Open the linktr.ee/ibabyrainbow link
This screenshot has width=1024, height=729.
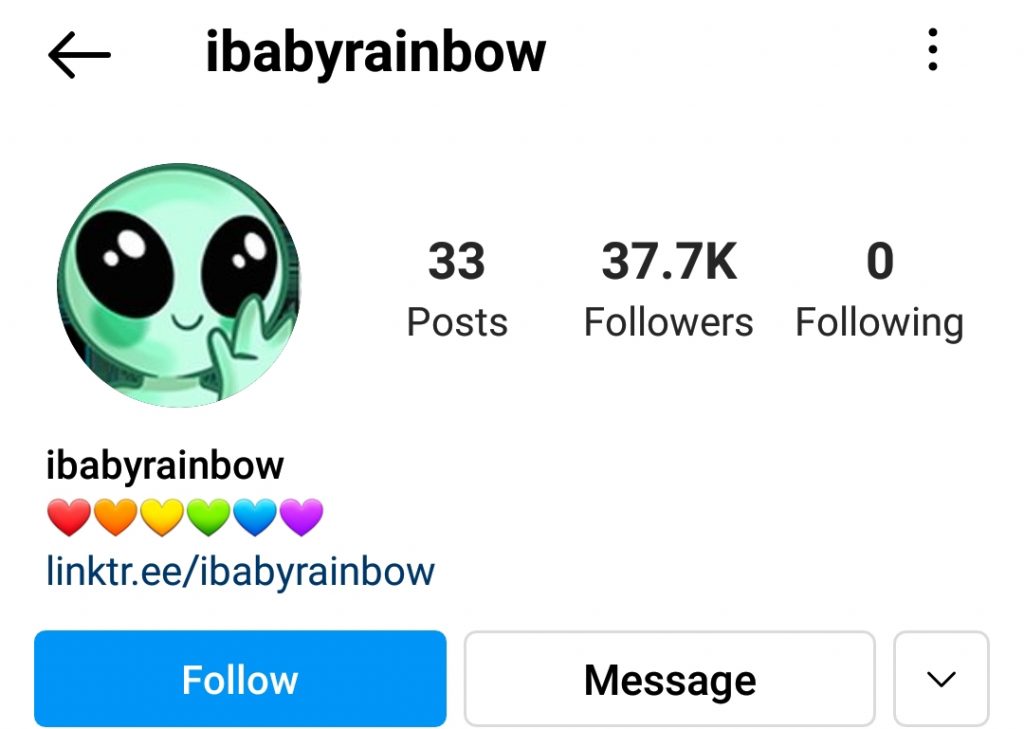pos(240,572)
